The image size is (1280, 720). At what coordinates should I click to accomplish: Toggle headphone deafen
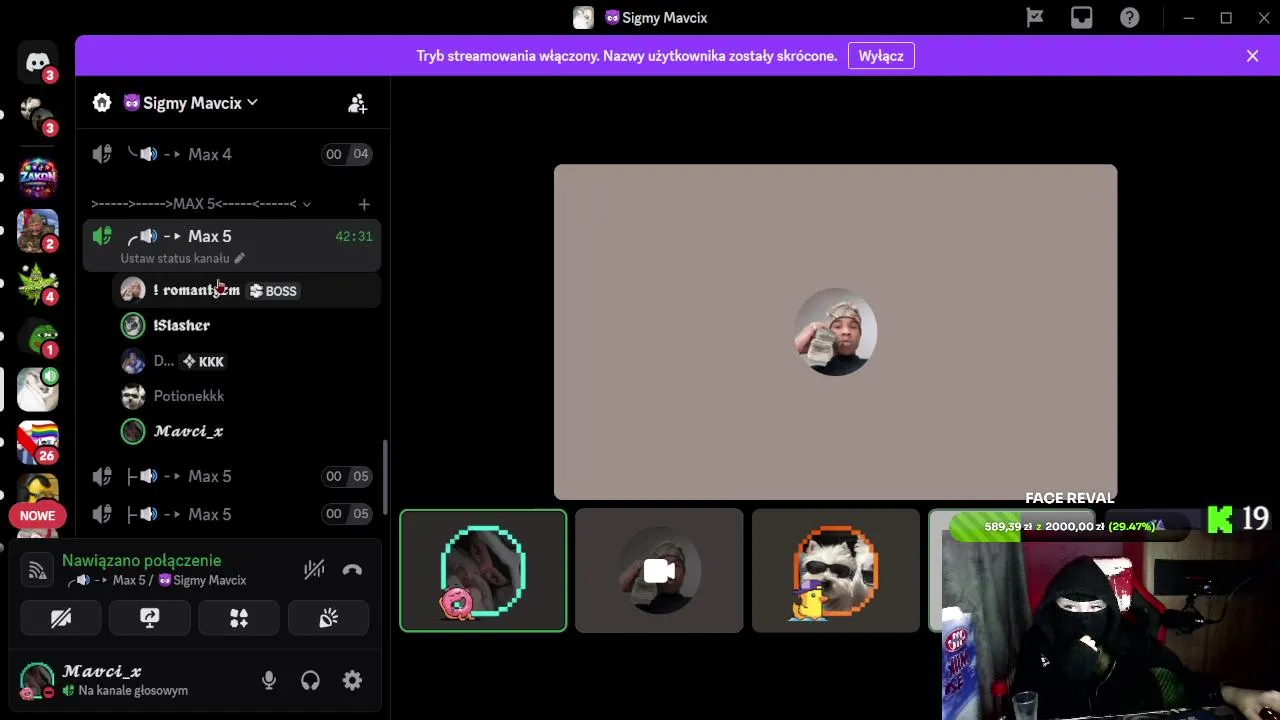pos(310,681)
